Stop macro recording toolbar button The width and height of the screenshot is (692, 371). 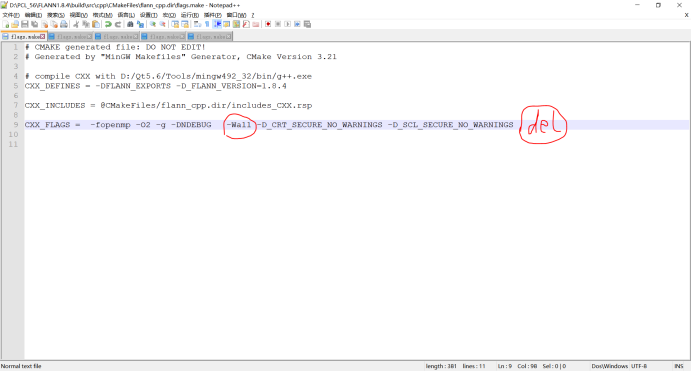[278, 24]
